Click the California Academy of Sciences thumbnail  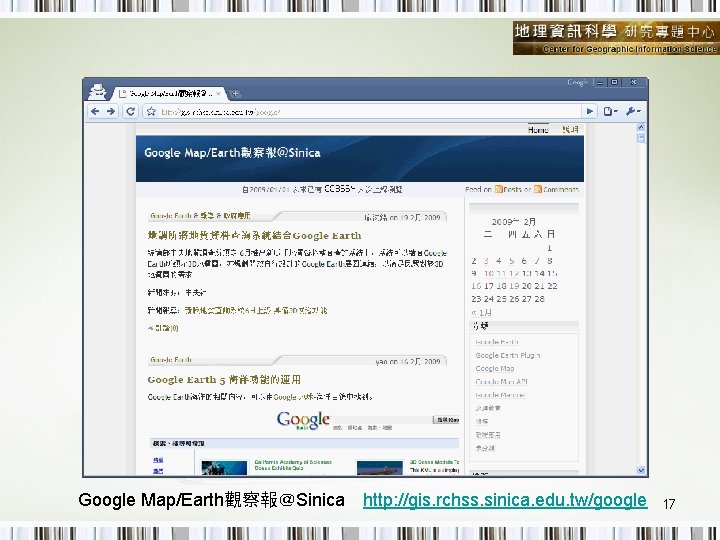(x=224, y=467)
